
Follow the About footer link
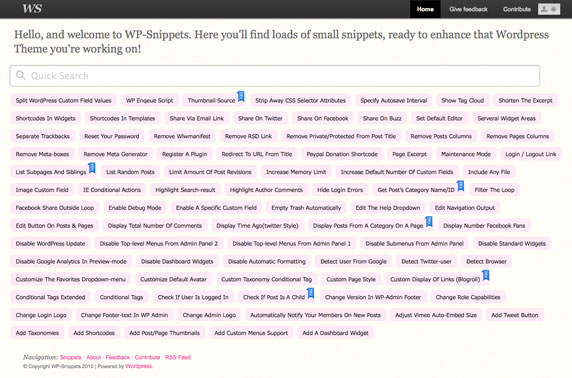94,357
